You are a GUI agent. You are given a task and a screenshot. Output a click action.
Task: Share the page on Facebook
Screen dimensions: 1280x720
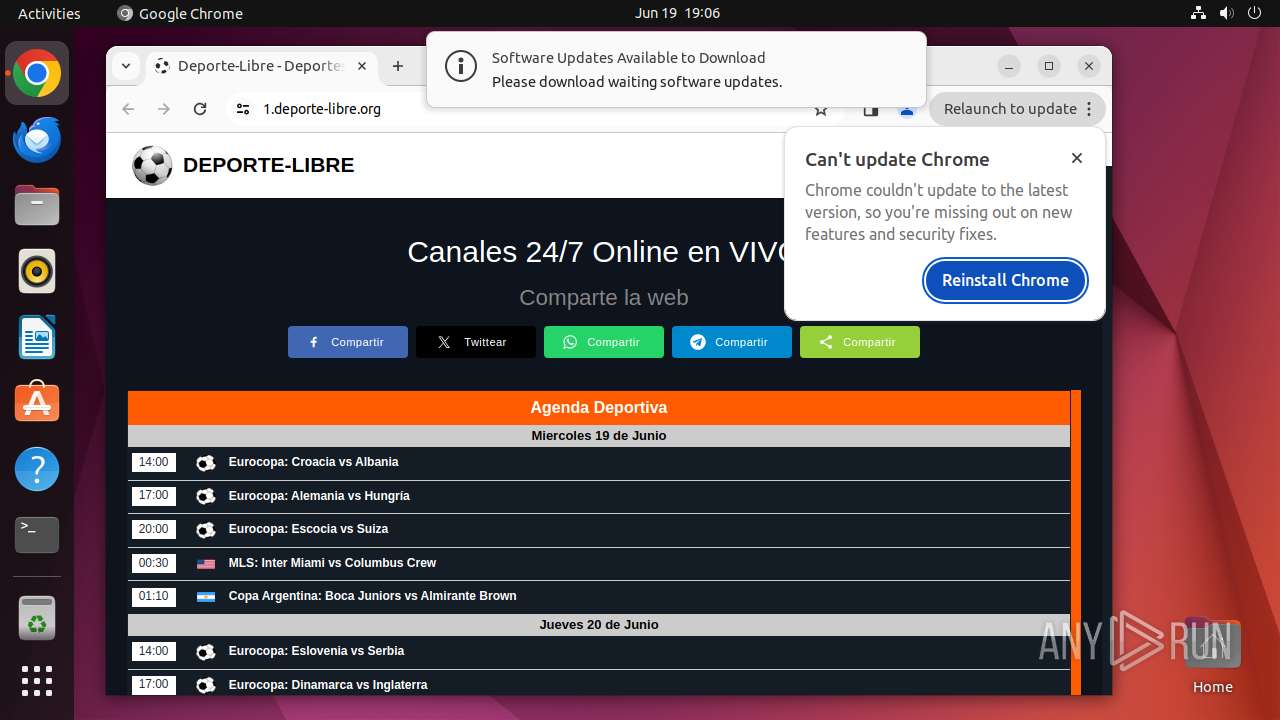pyautogui.click(x=348, y=342)
